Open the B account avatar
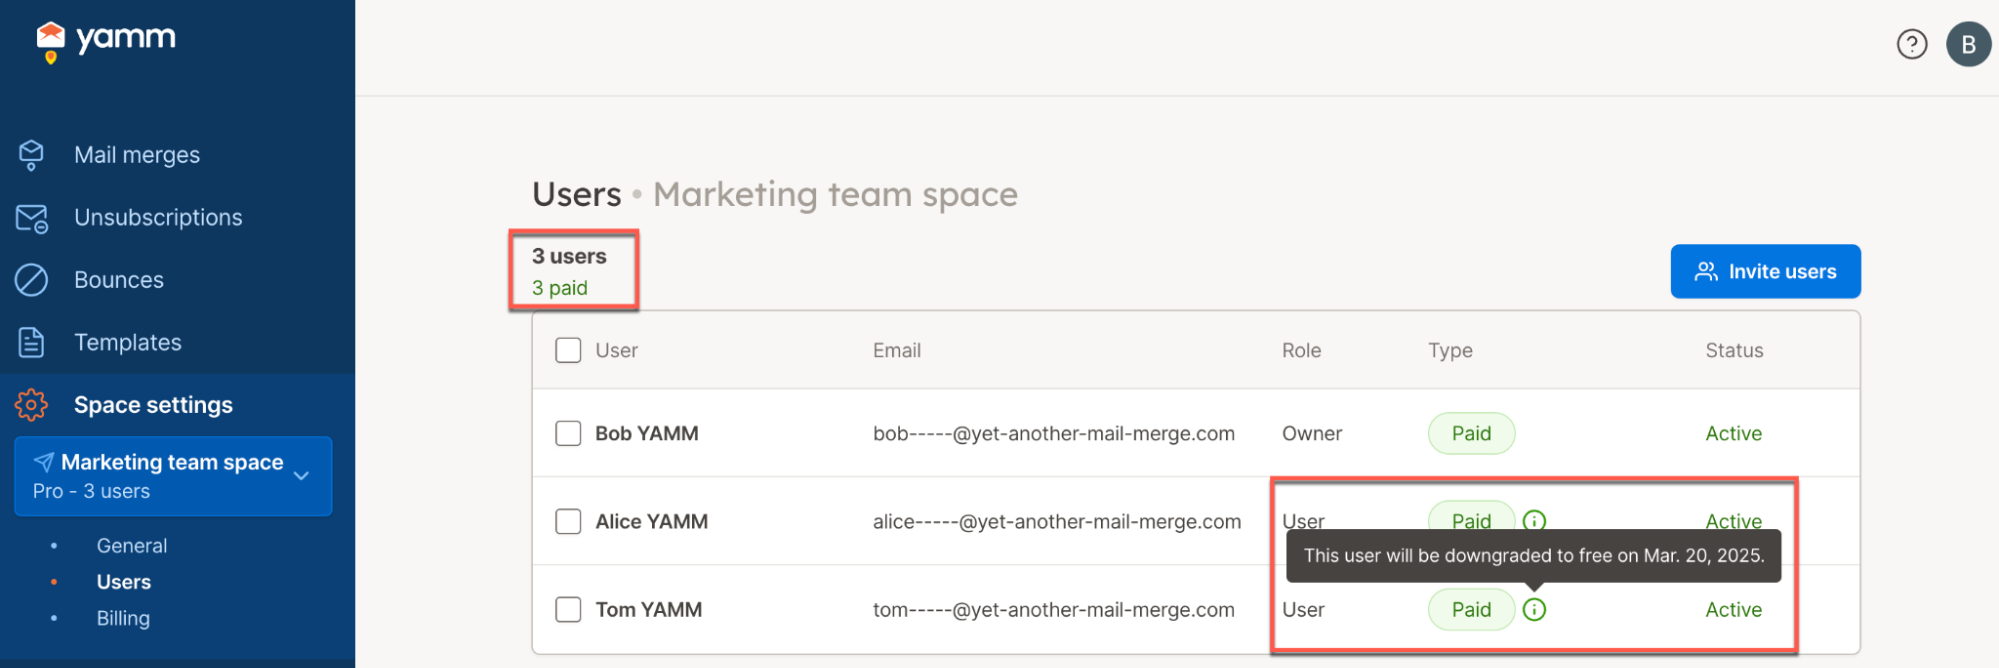 pyautogui.click(x=1968, y=45)
